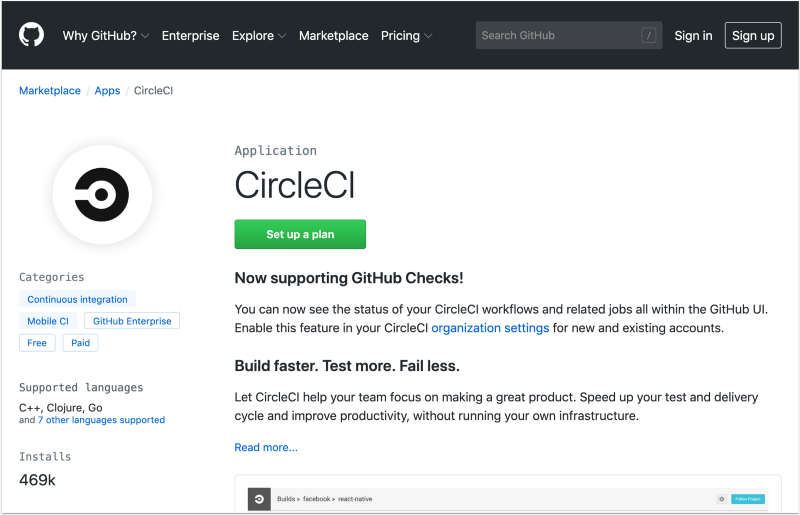Open the Explore dropdown menu
The width and height of the screenshot is (800, 515).
pos(258,35)
